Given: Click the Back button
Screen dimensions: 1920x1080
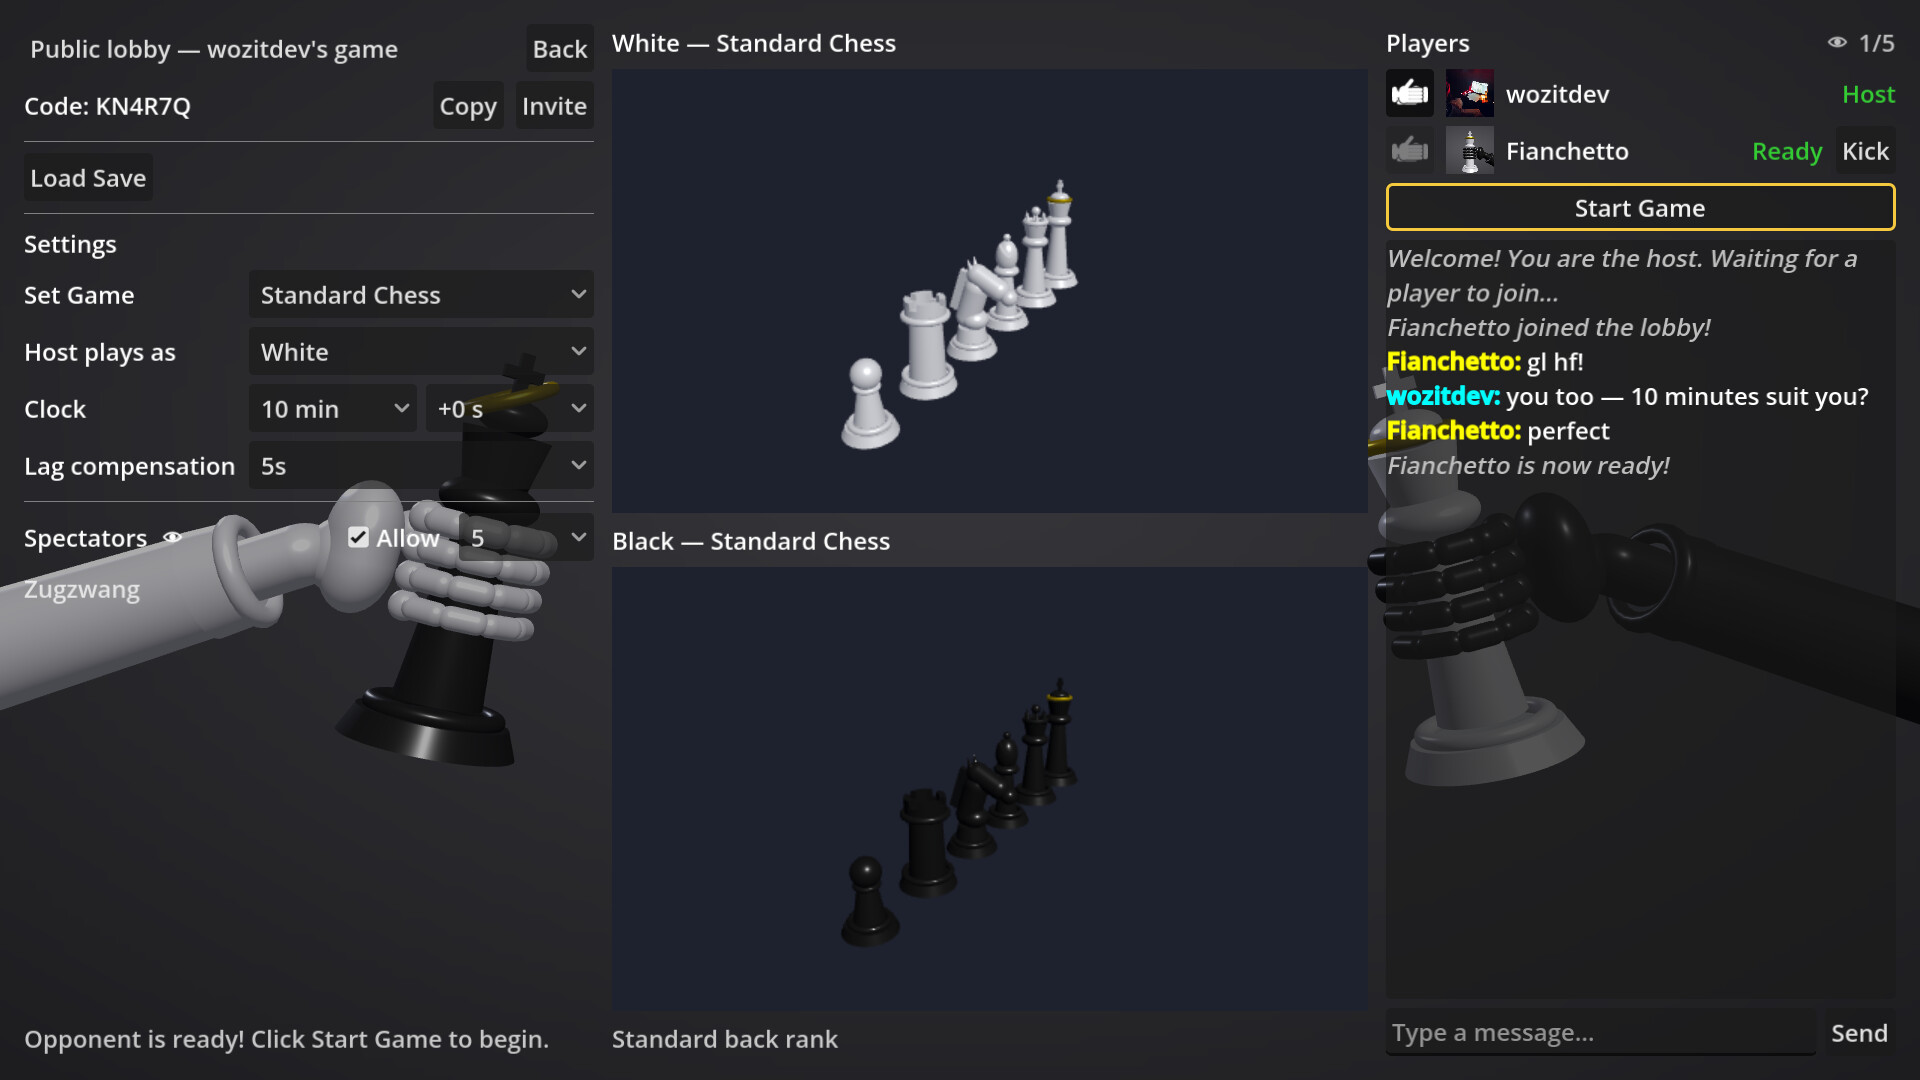Looking at the screenshot, I should click(x=560, y=49).
